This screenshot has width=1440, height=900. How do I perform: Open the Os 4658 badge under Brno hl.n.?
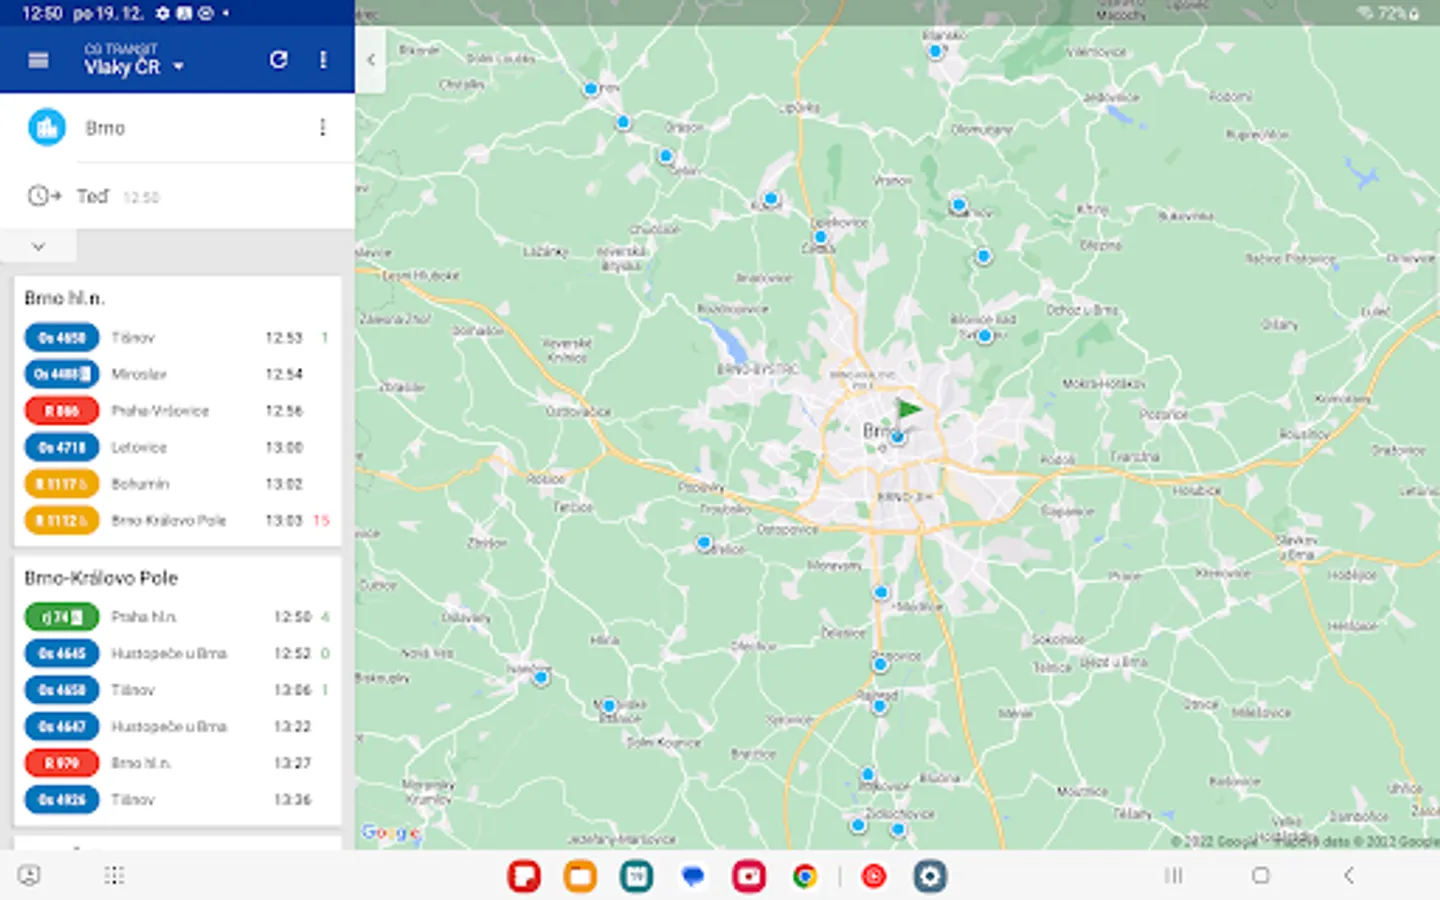coord(62,338)
